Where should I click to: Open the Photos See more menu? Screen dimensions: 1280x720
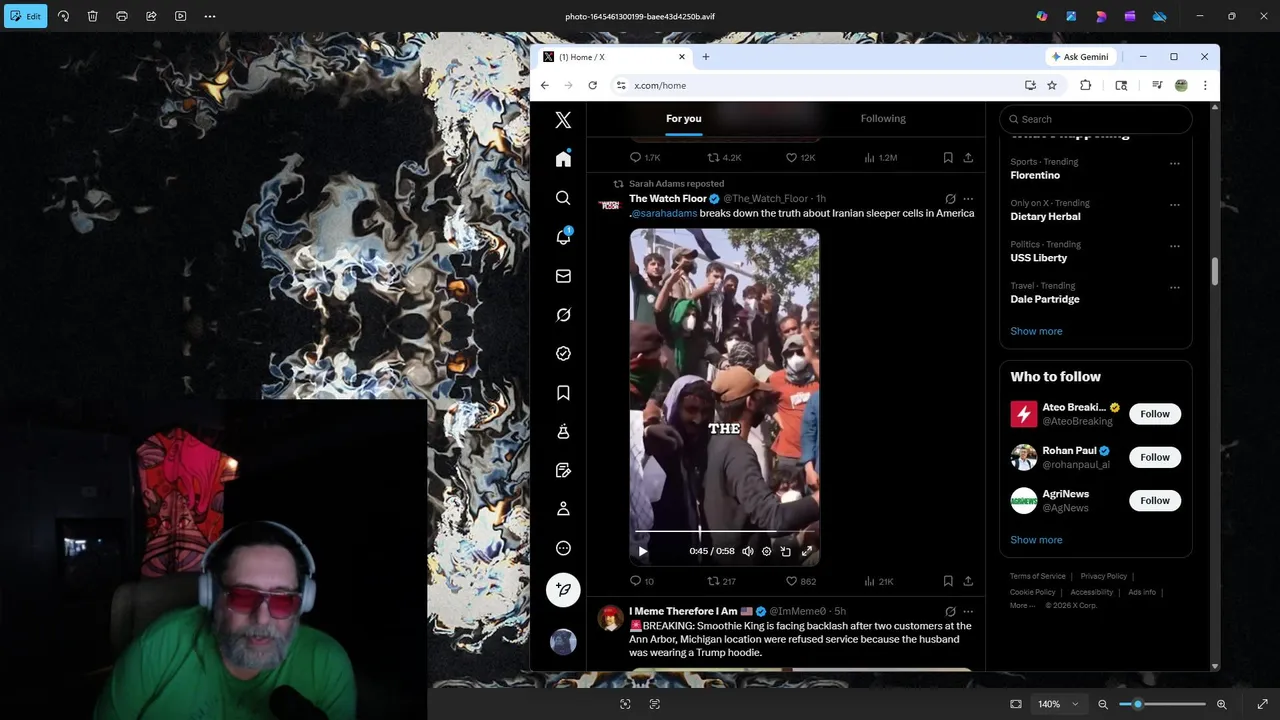click(210, 16)
